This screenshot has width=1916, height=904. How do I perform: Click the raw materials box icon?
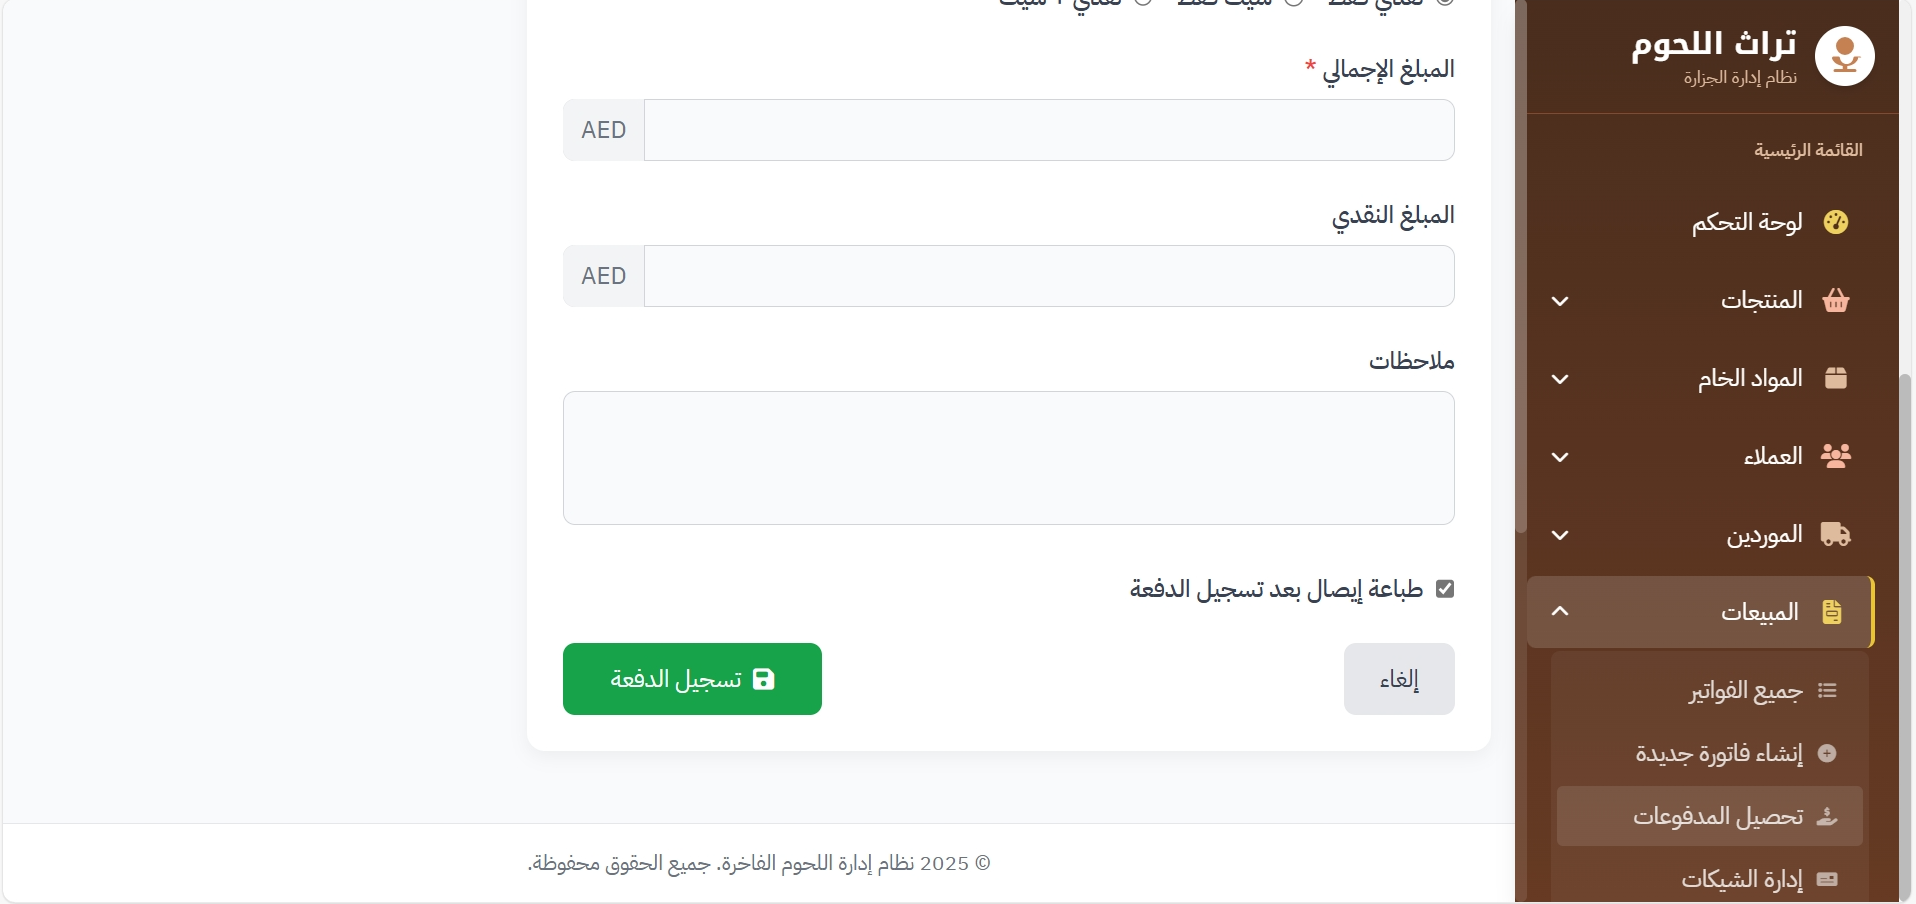[1835, 378]
